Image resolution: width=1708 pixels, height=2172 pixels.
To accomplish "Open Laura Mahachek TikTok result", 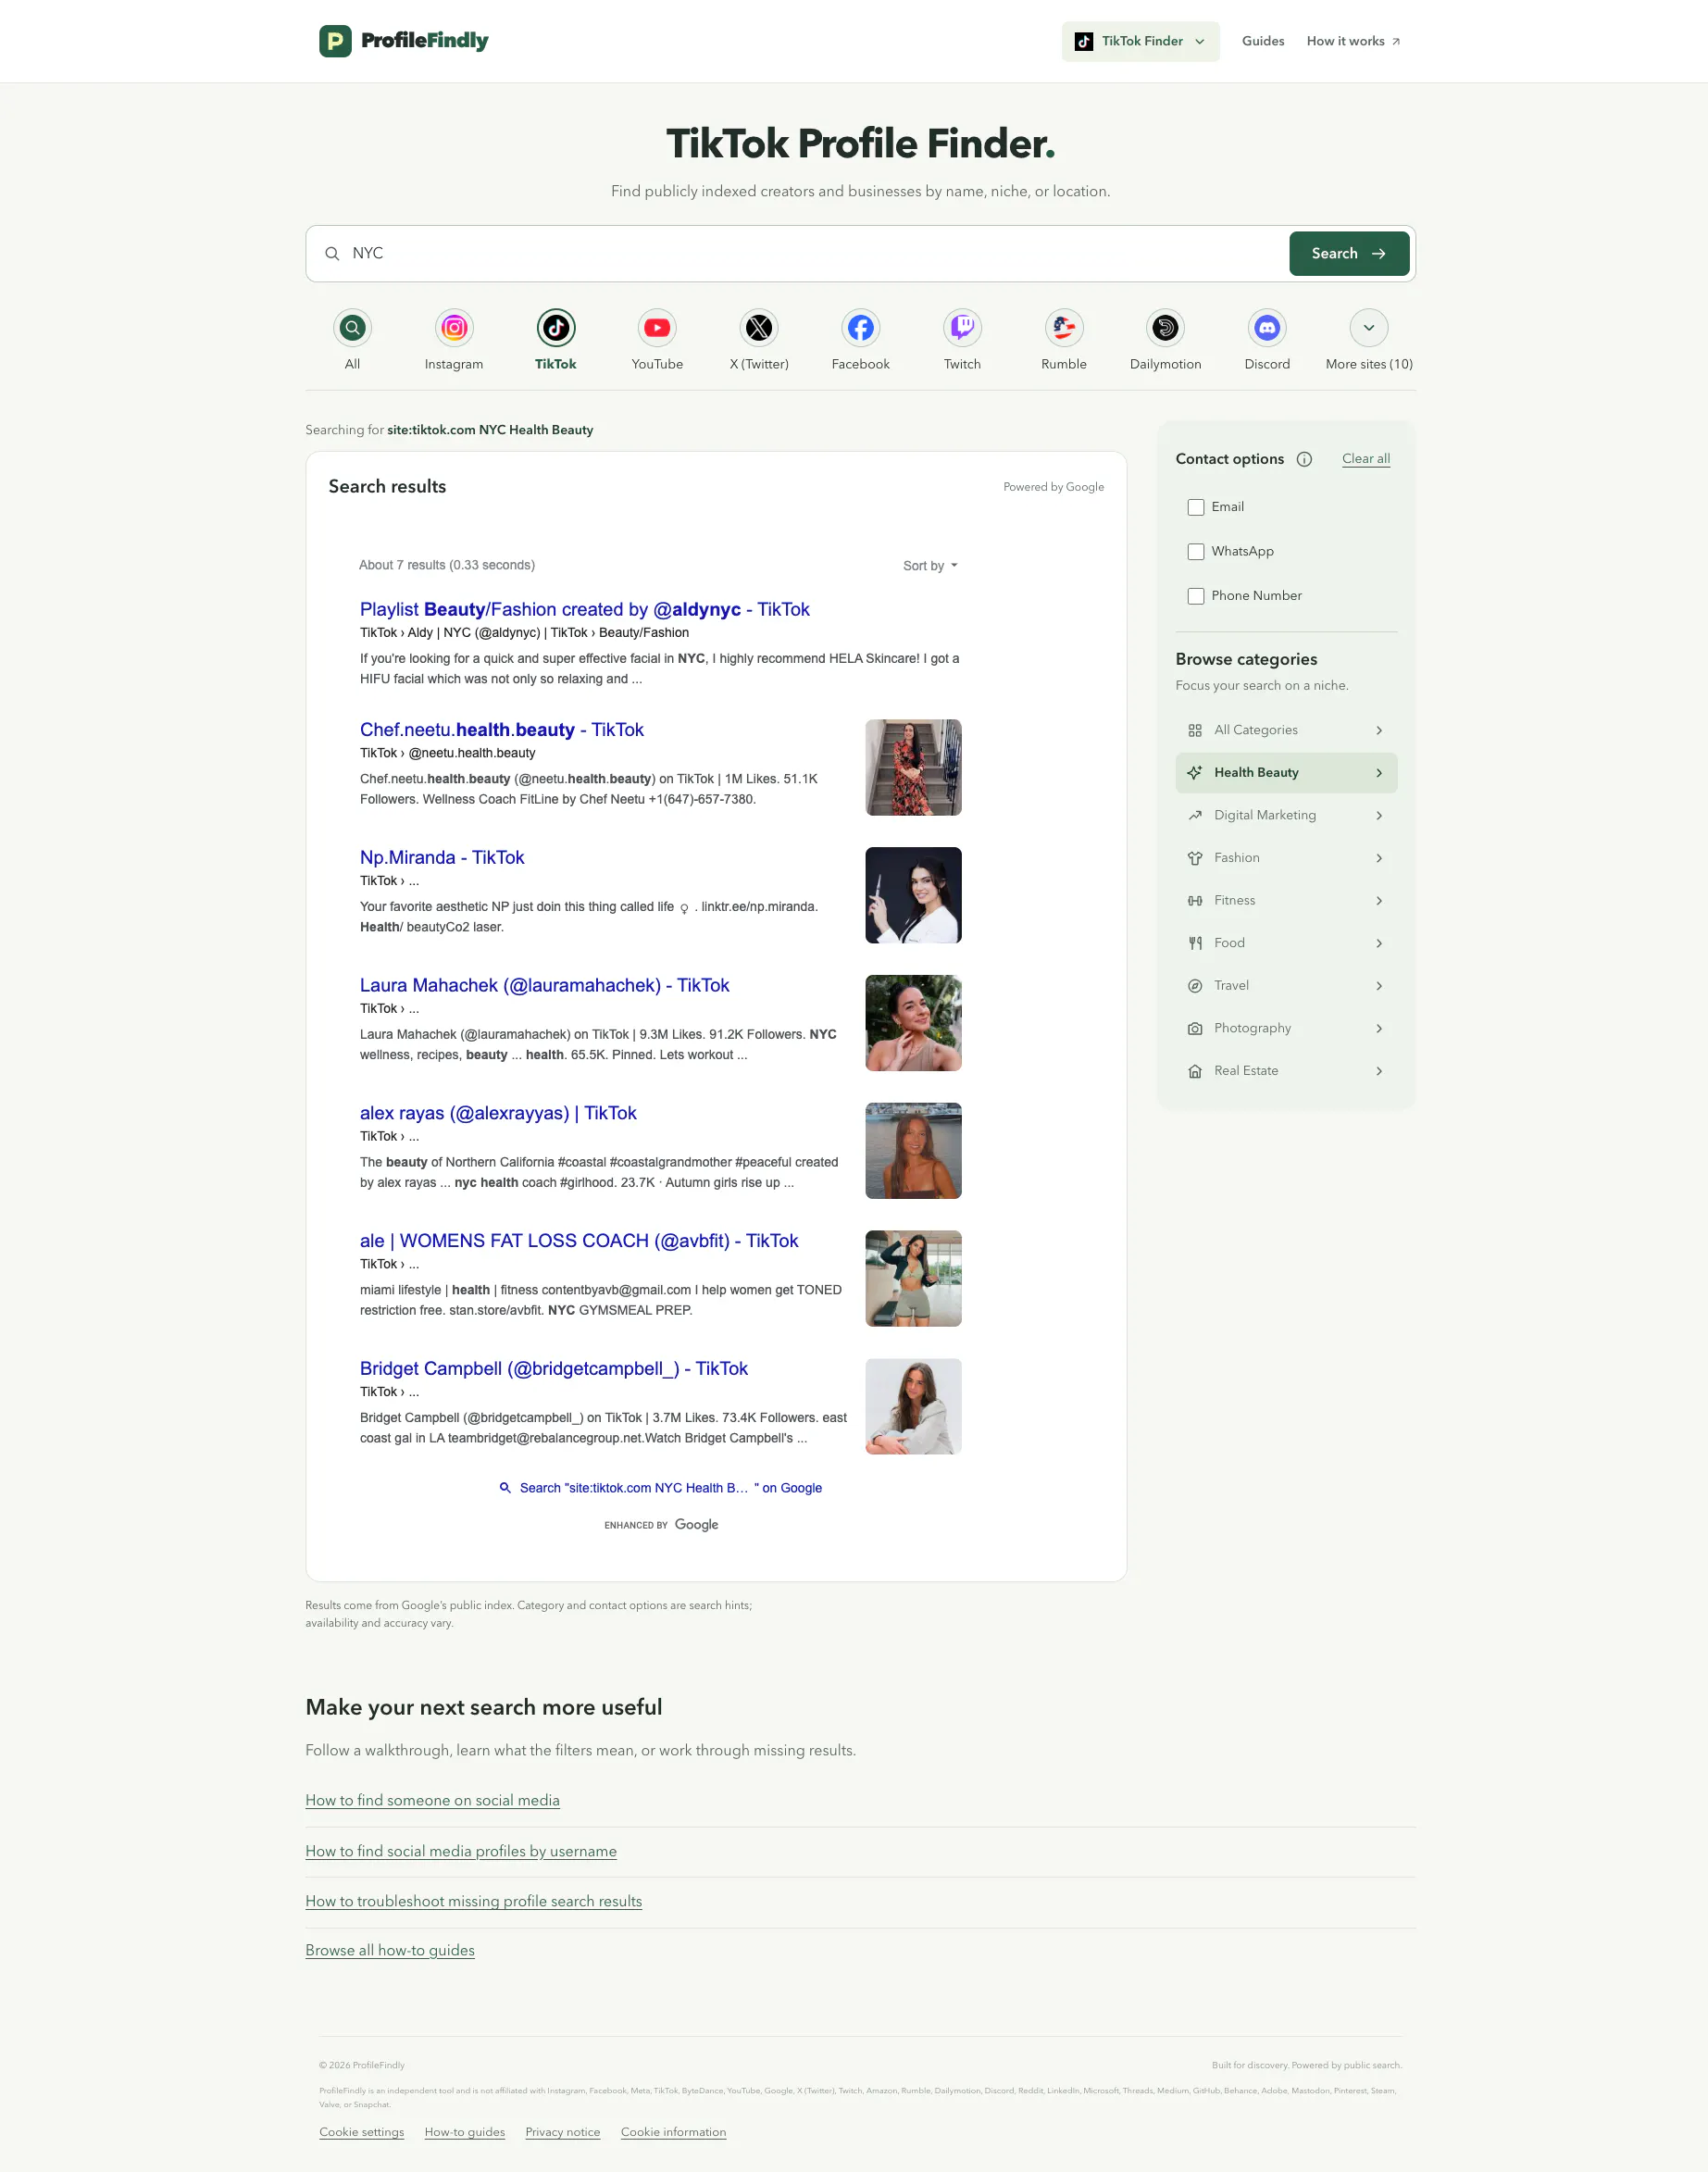I will coord(544,985).
